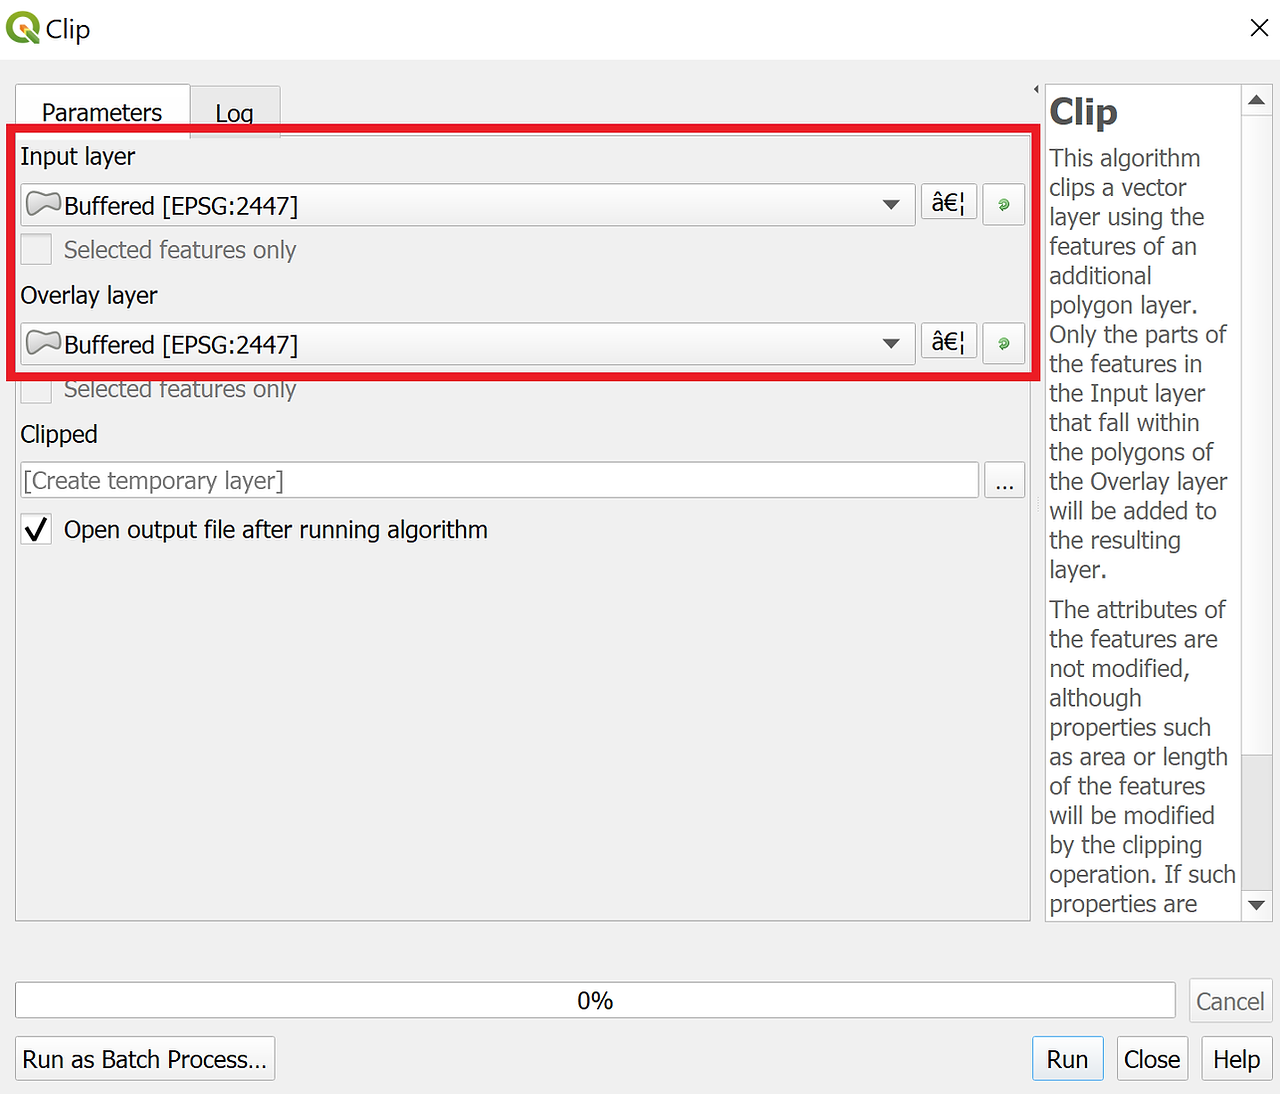Click the help panel scroll-down arrow

[1257, 905]
